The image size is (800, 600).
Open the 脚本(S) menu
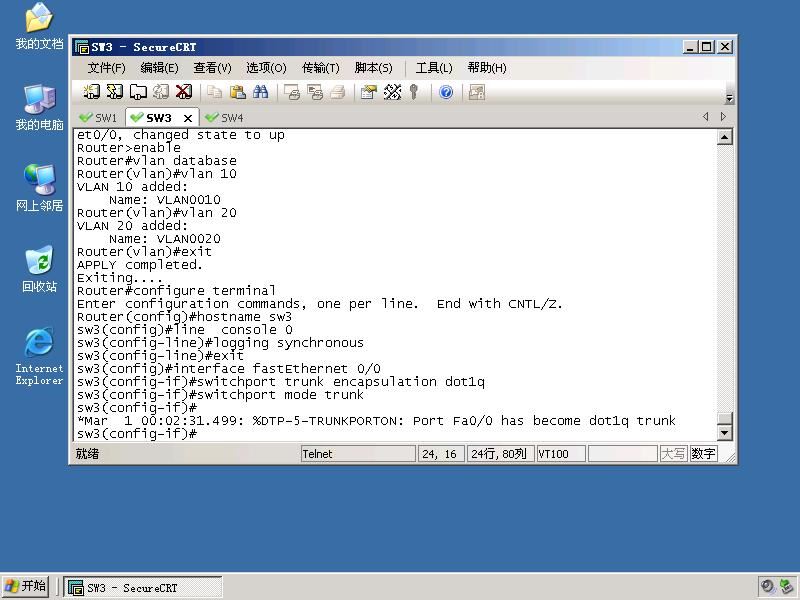point(373,68)
